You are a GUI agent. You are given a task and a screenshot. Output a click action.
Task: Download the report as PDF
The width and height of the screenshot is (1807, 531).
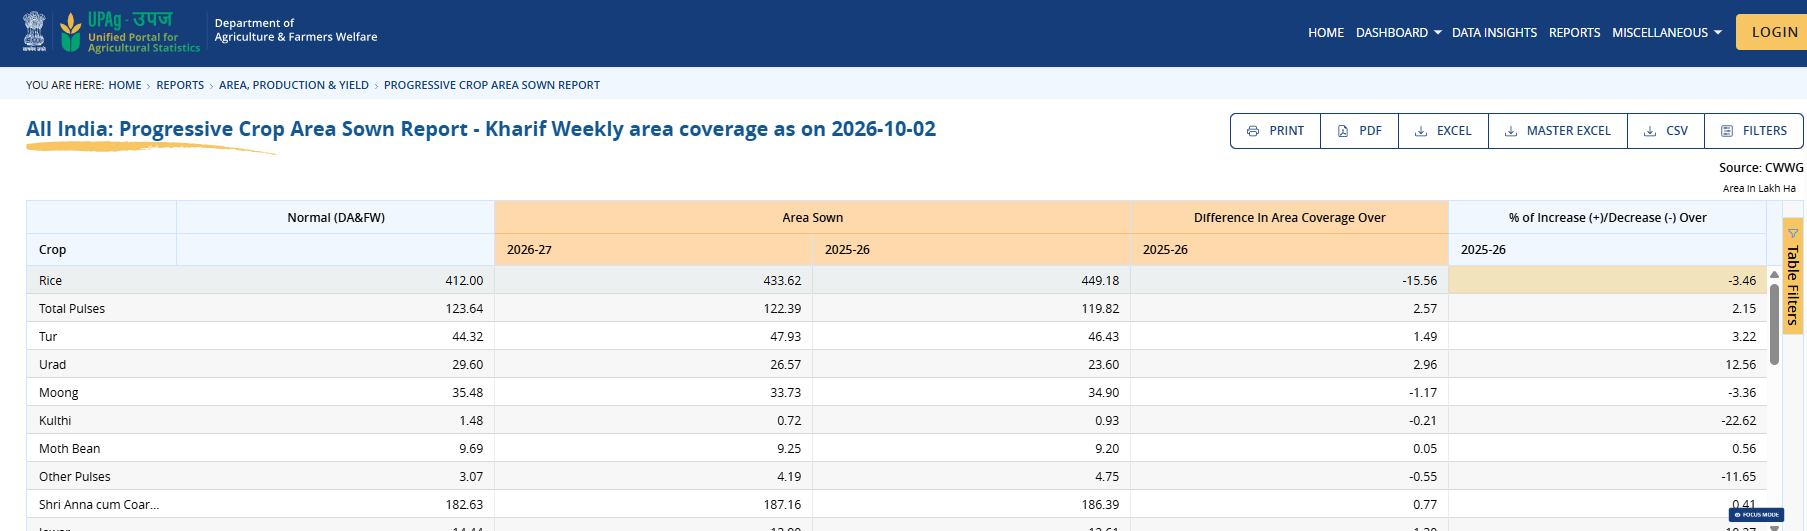[1359, 131]
